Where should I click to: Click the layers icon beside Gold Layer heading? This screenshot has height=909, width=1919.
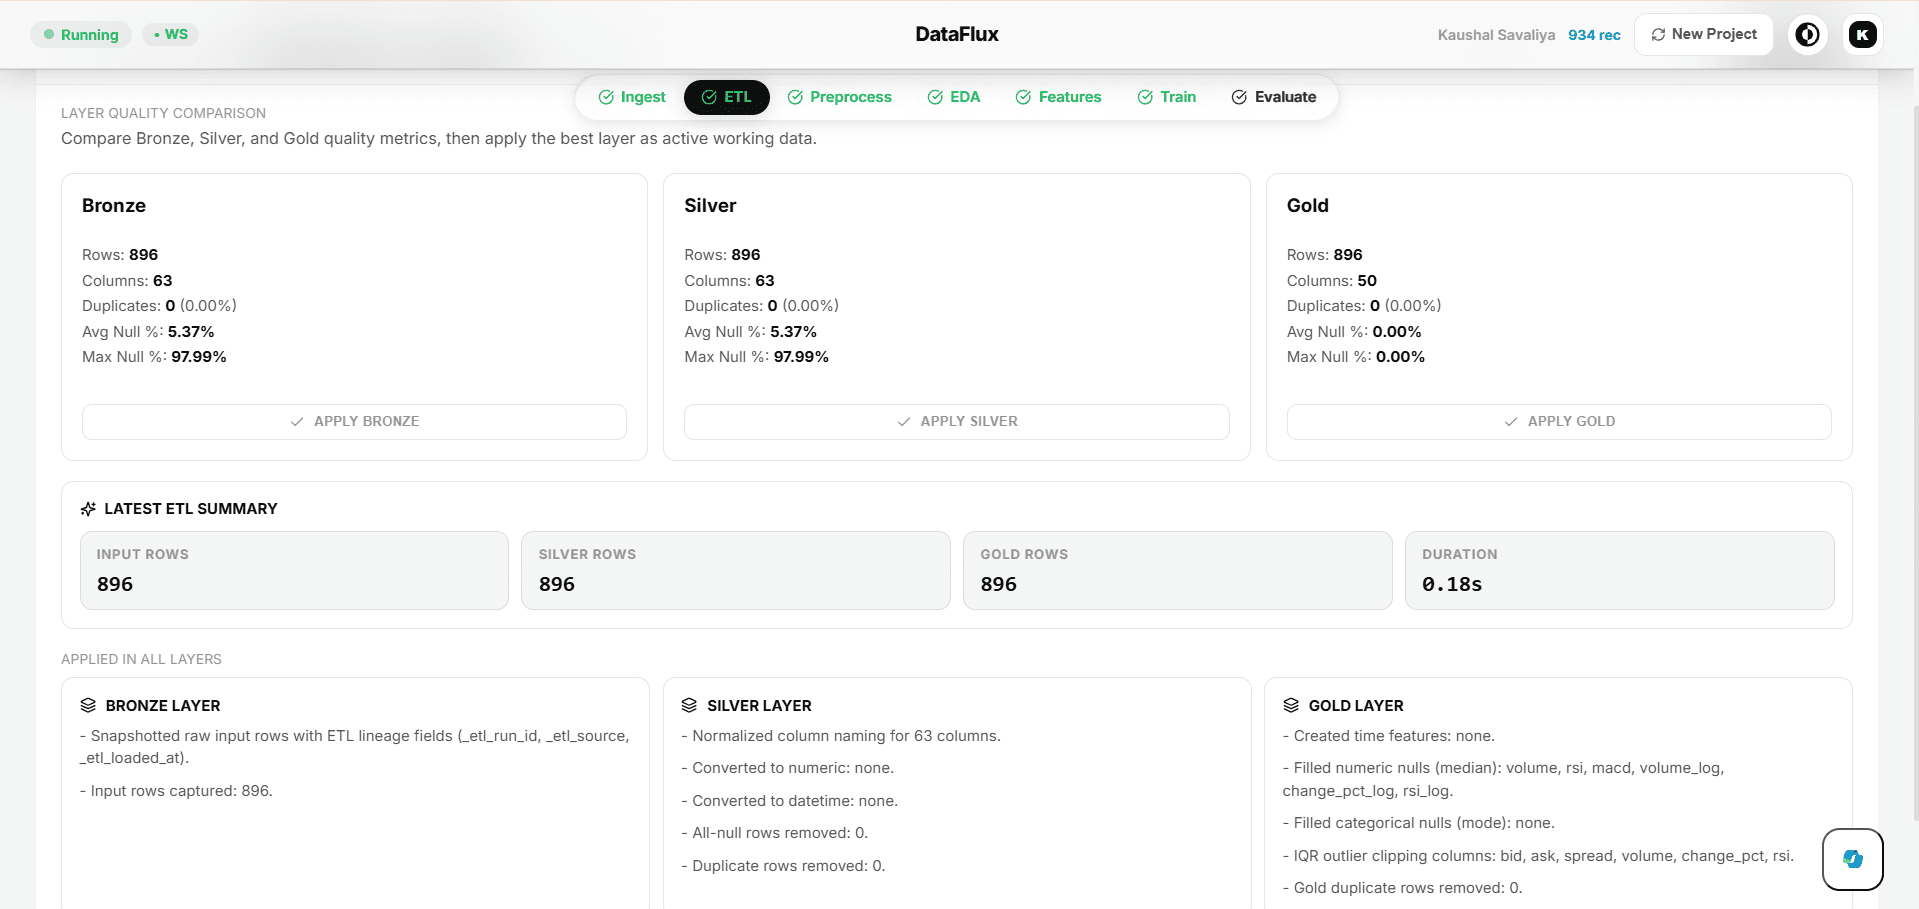click(1291, 705)
